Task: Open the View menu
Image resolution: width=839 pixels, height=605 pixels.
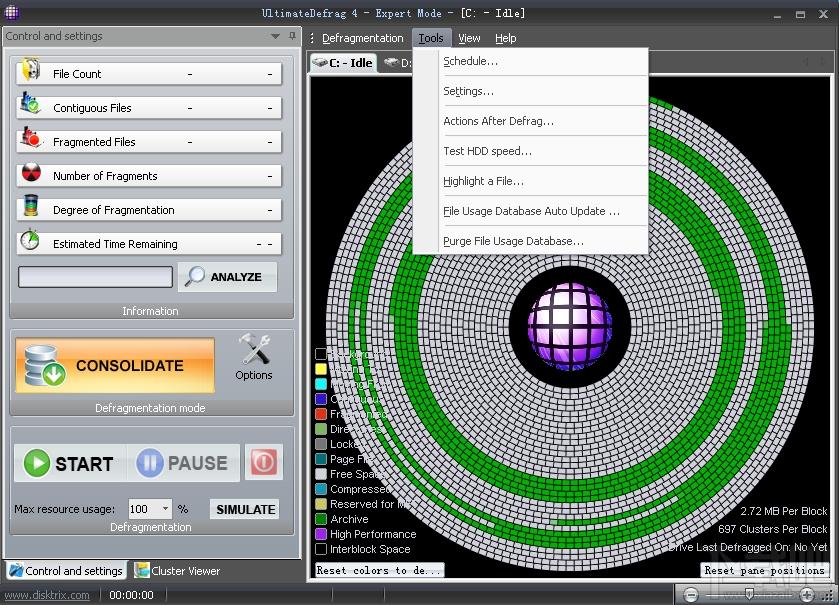Action: point(469,38)
